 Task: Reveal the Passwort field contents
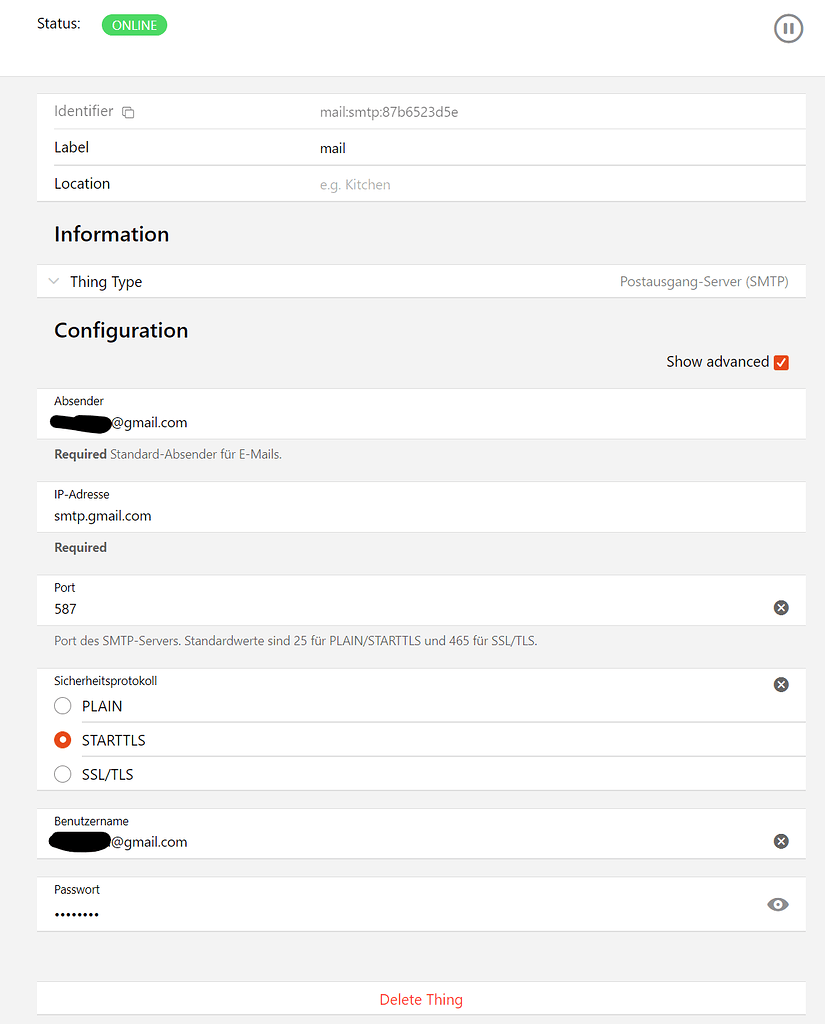click(778, 904)
